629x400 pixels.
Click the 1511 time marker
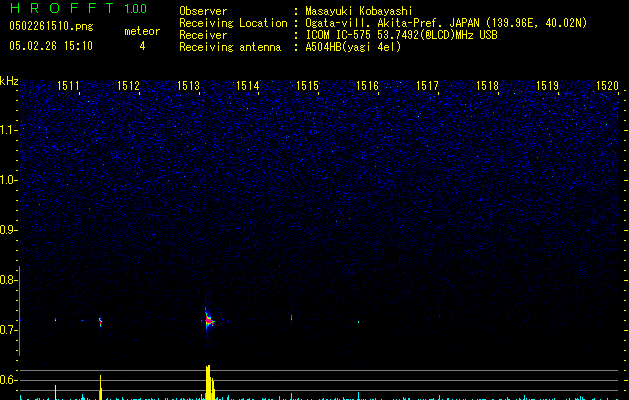point(68,86)
